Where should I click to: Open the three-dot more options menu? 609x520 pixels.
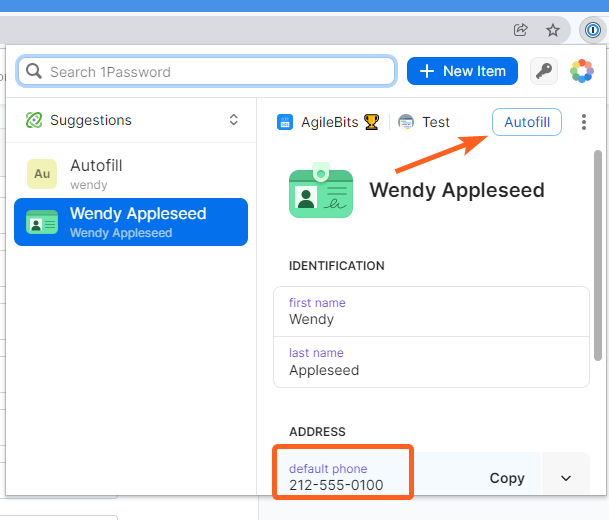pyautogui.click(x=584, y=122)
